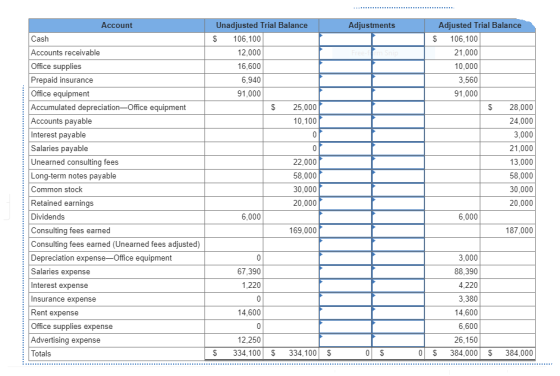Click Office equipment debit adjustment field
Viewport: 560px width, 376px height.
pos(345,94)
